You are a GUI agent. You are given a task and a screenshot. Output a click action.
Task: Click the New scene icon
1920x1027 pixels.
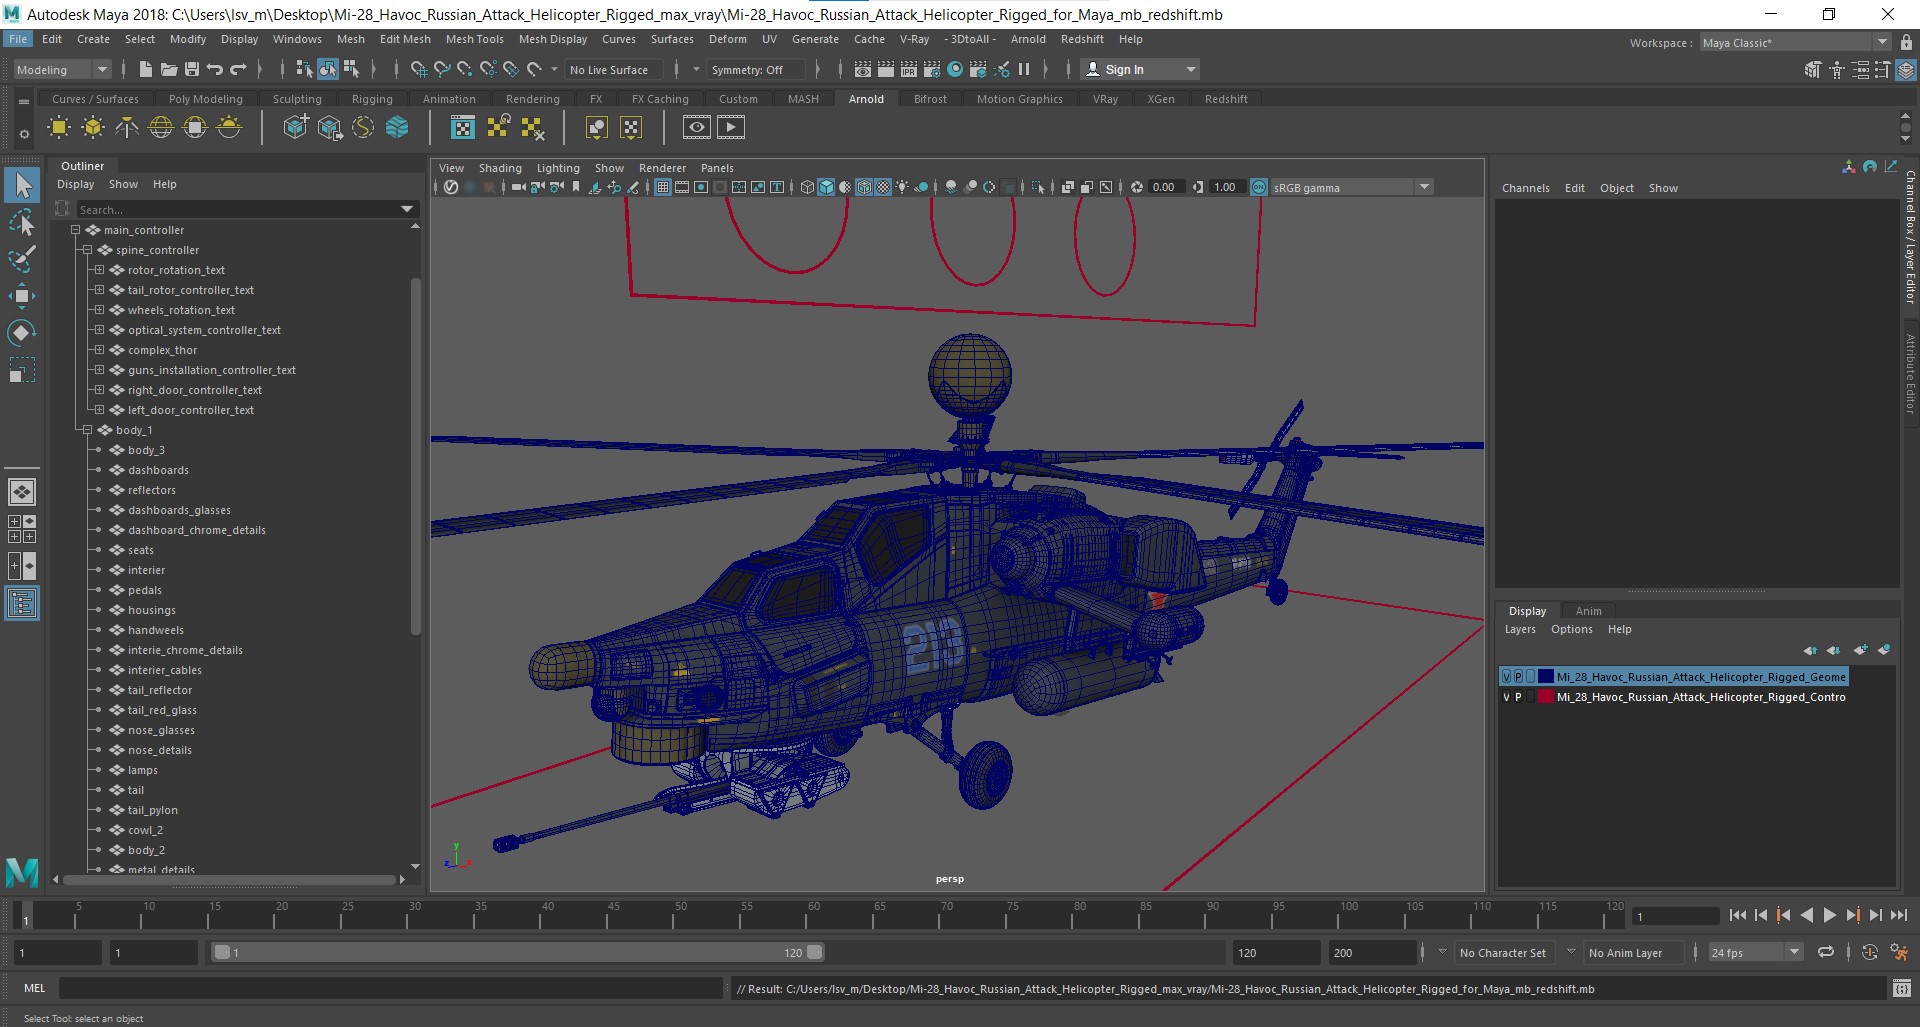[x=146, y=69]
